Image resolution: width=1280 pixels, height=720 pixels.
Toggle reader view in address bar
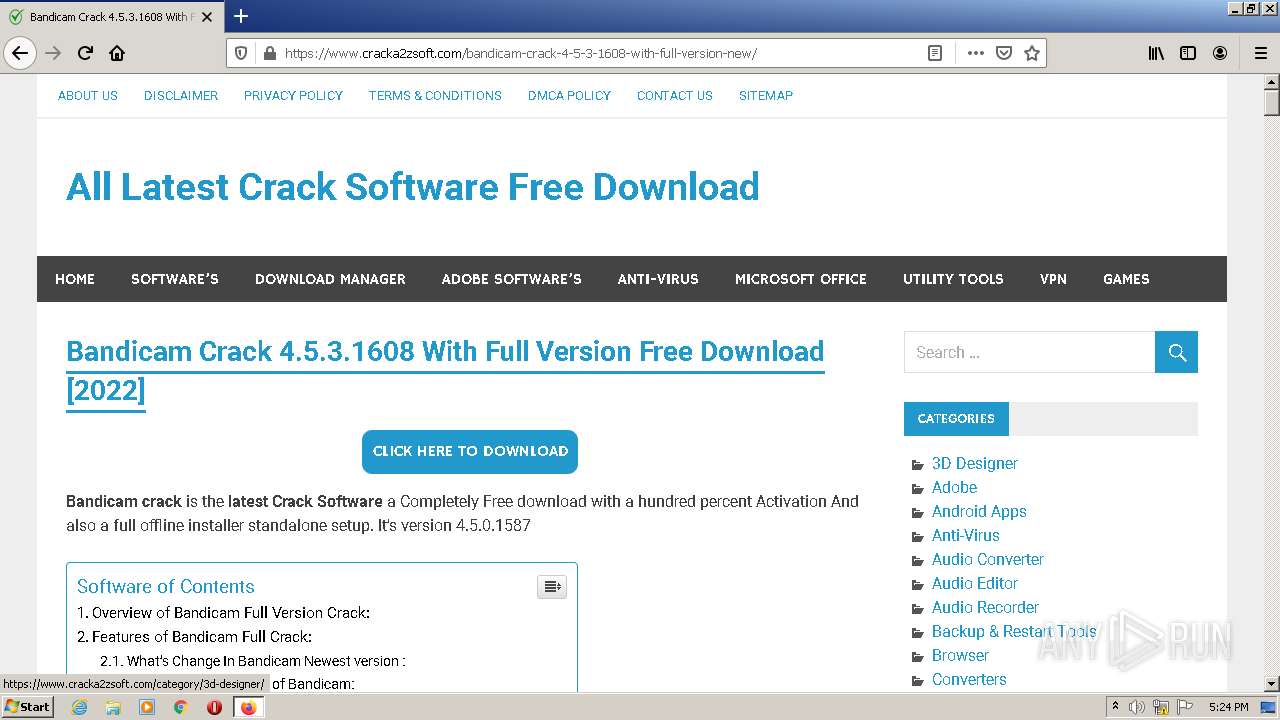tap(935, 53)
